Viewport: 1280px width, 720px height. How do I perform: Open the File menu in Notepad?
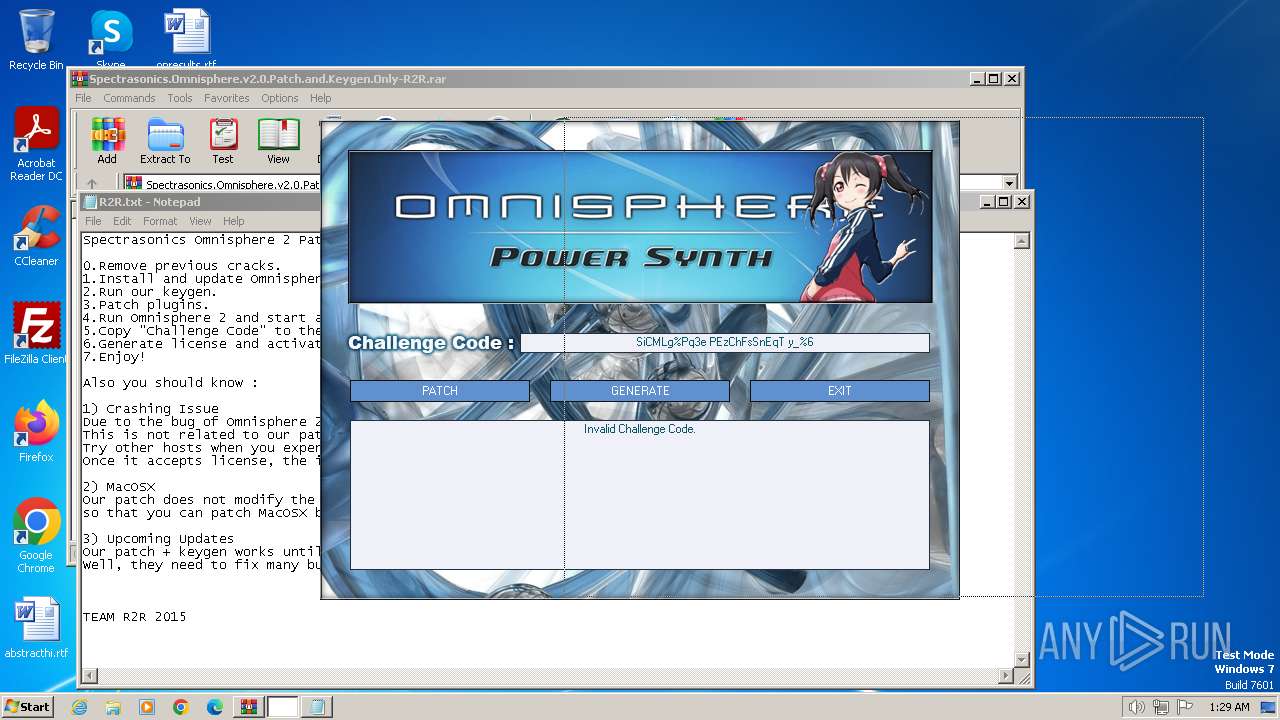[93, 221]
